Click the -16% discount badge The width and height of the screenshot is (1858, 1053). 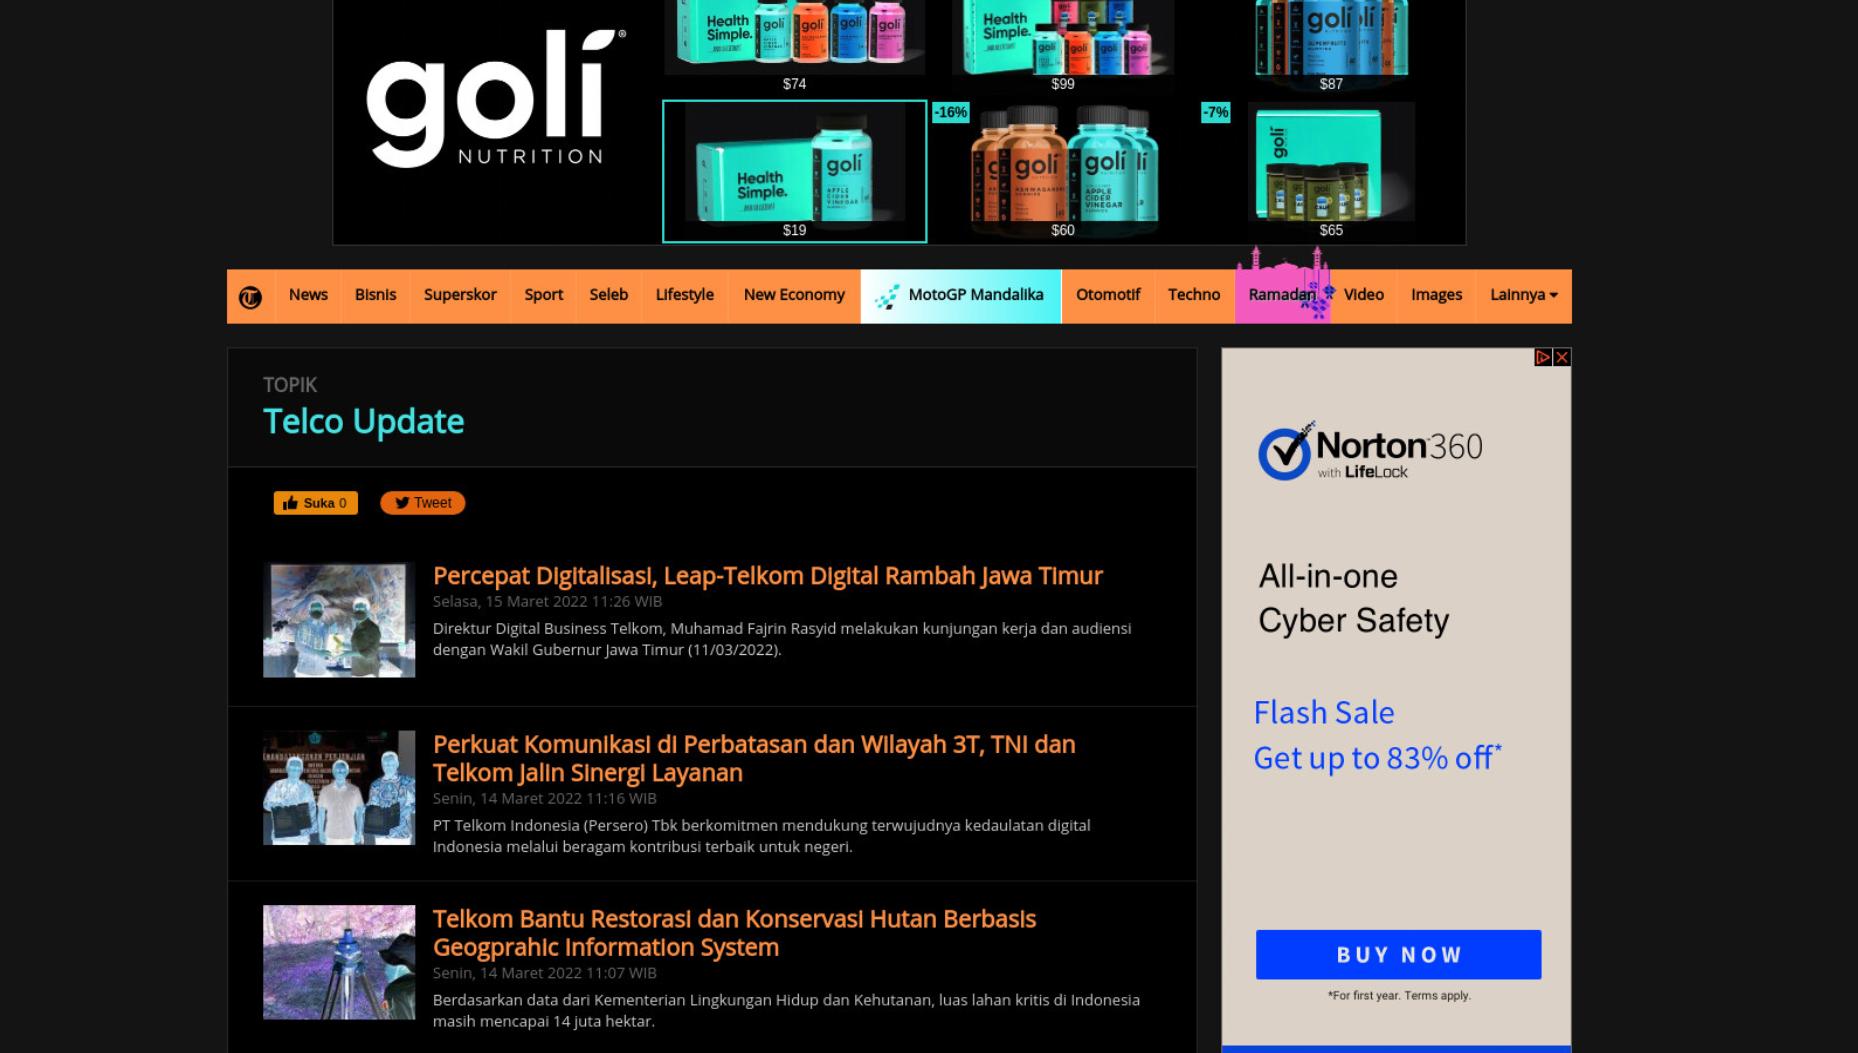click(950, 112)
